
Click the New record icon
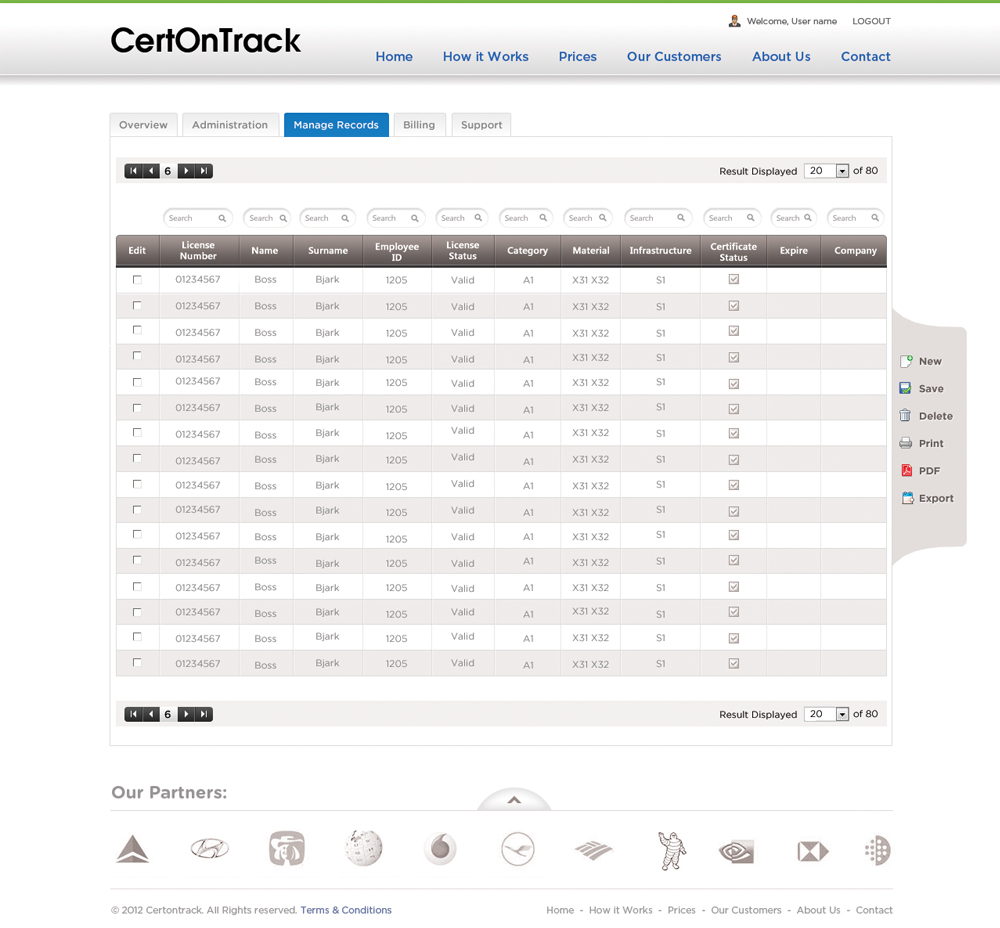(x=906, y=362)
